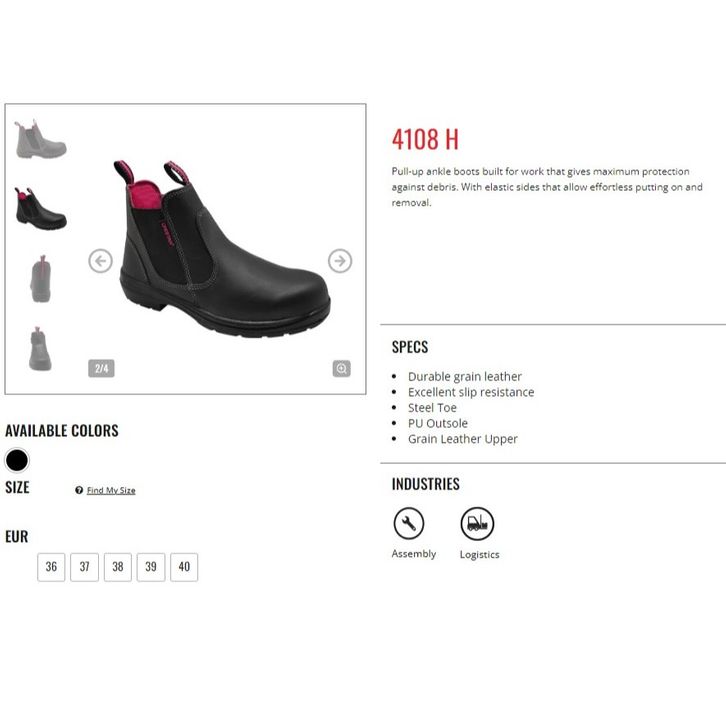Choose EUR size 39
This screenshot has width=726, height=726.
coord(151,567)
